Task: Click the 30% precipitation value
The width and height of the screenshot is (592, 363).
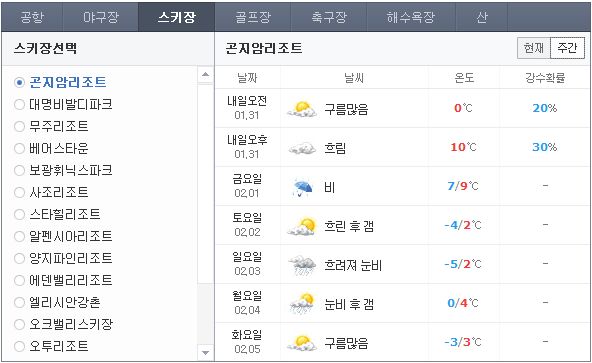Action: coord(545,147)
